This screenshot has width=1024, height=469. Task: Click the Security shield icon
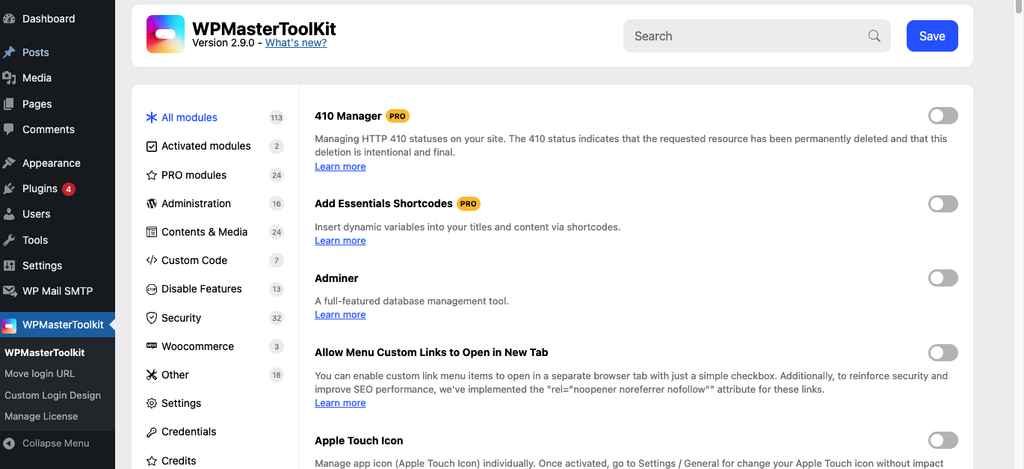pos(152,318)
